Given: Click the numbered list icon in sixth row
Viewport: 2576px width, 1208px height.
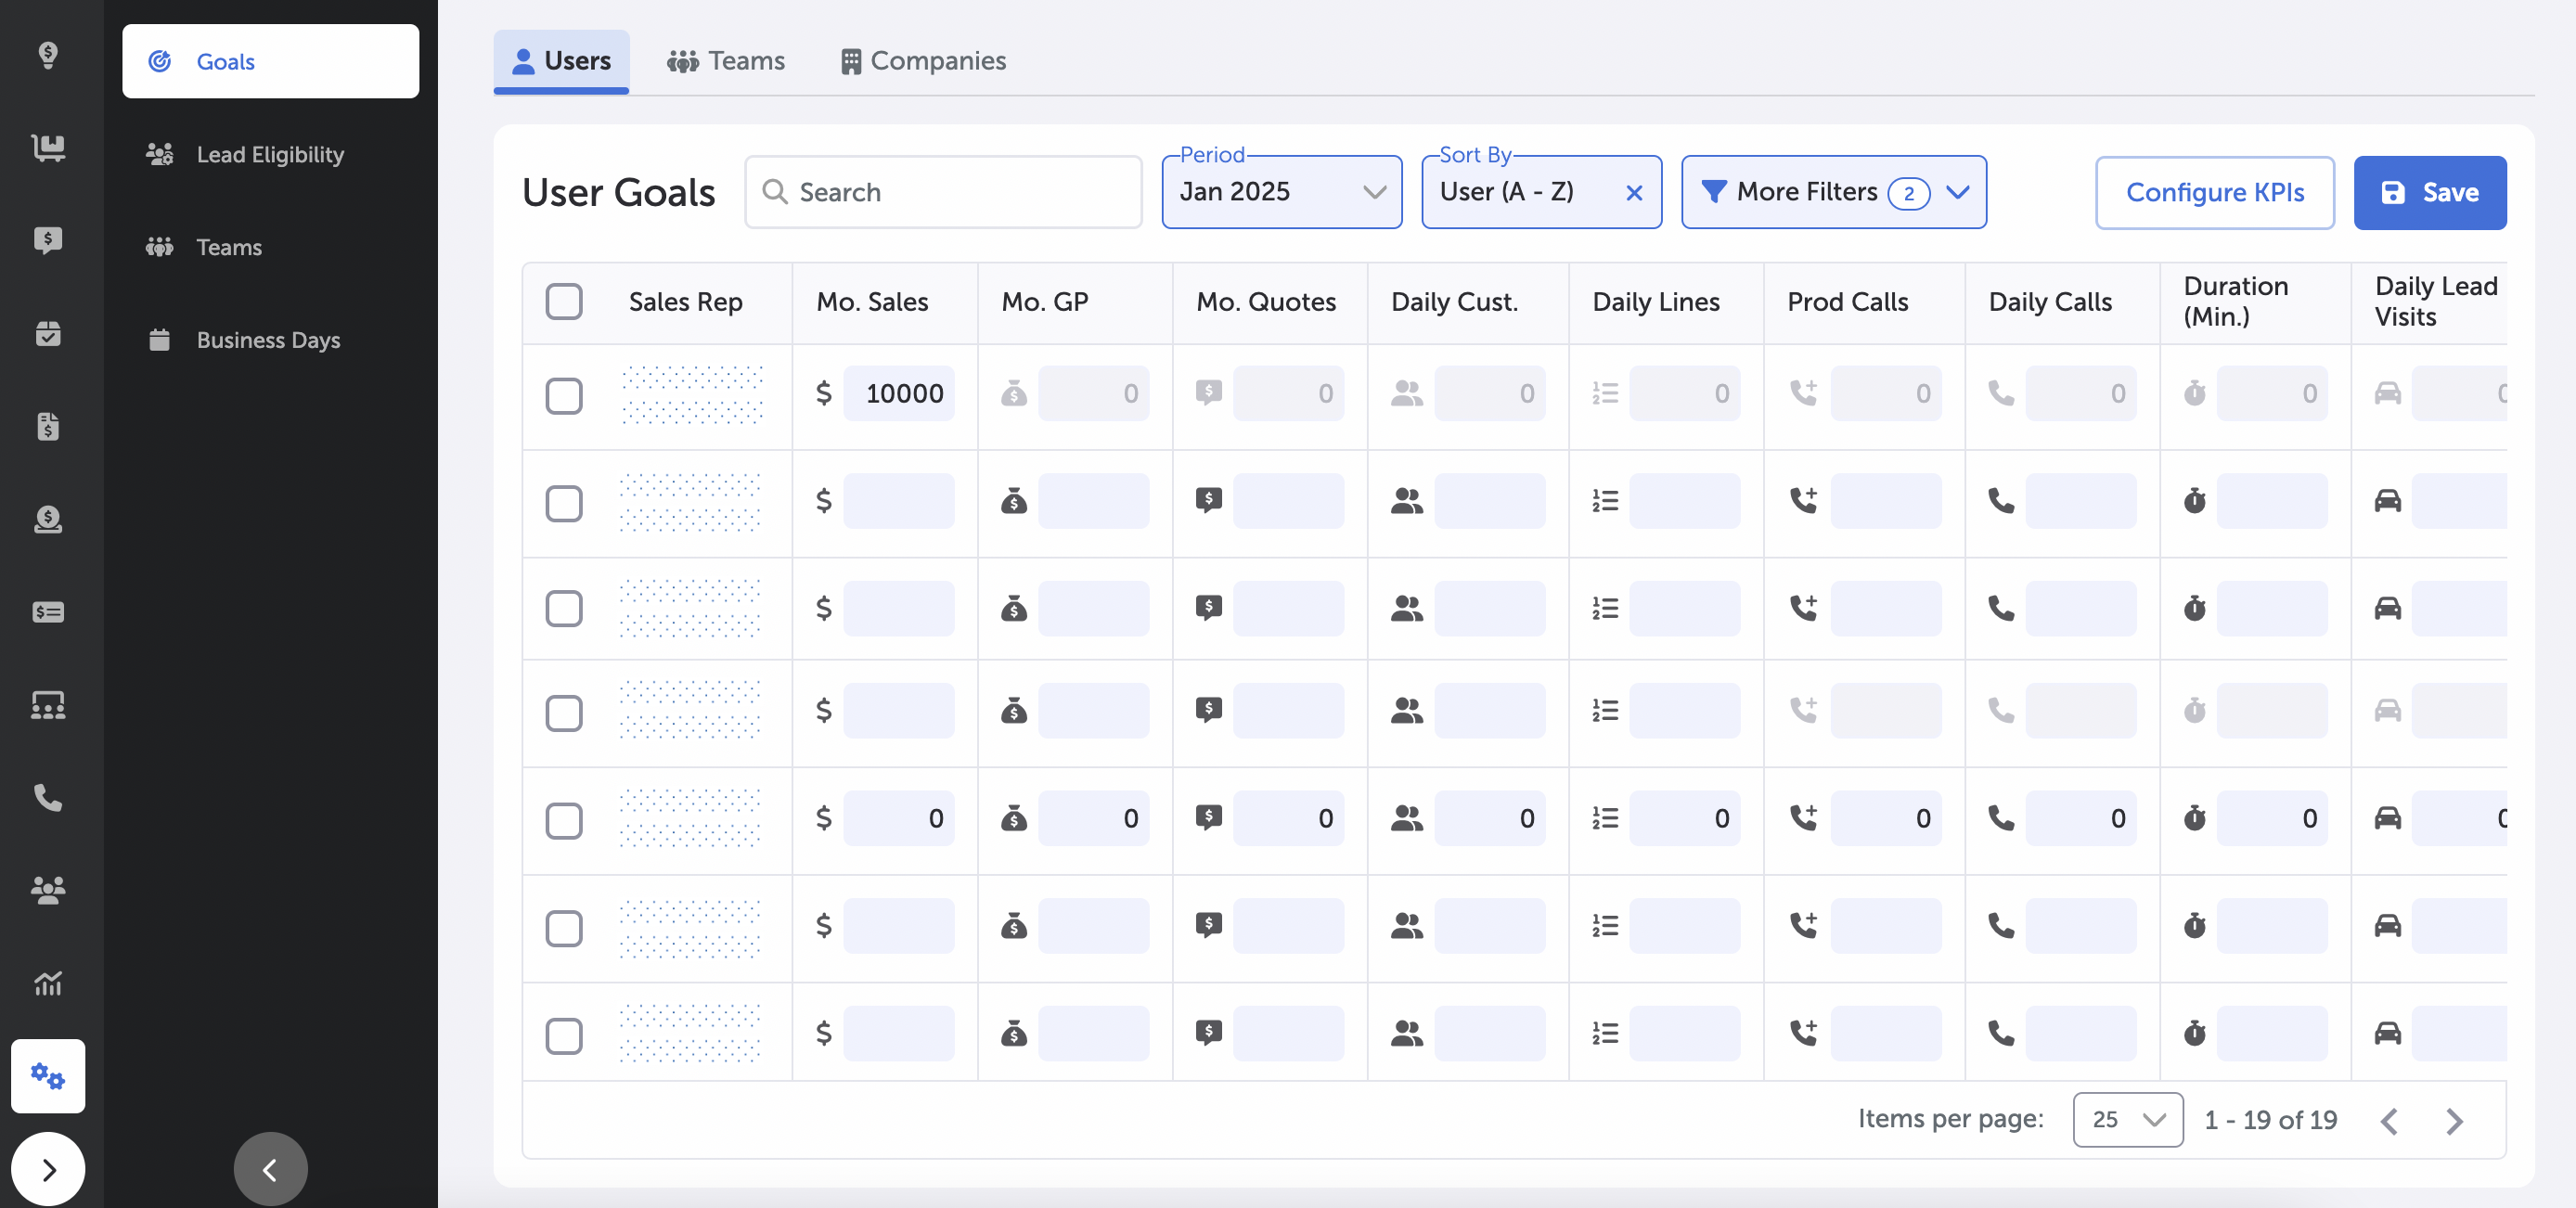Looking at the screenshot, I should (x=1605, y=926).
